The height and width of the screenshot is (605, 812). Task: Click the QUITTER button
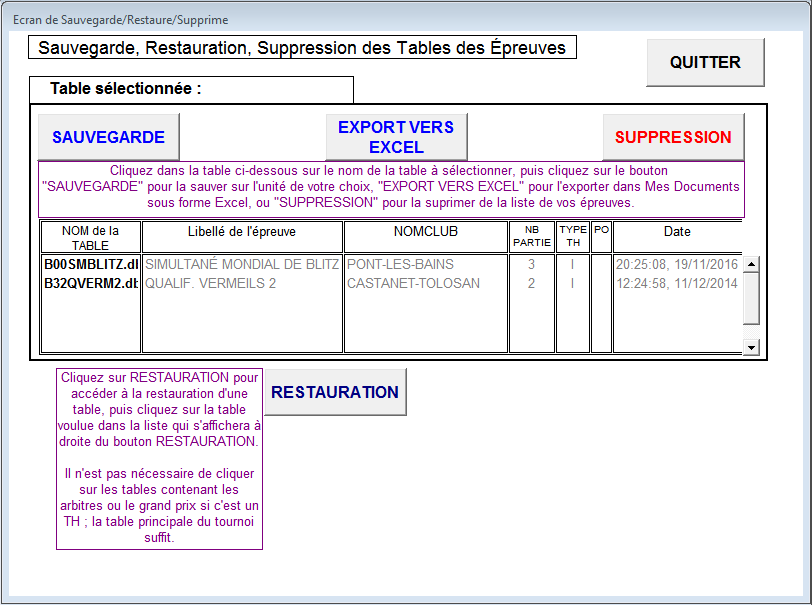coord(705,62)
